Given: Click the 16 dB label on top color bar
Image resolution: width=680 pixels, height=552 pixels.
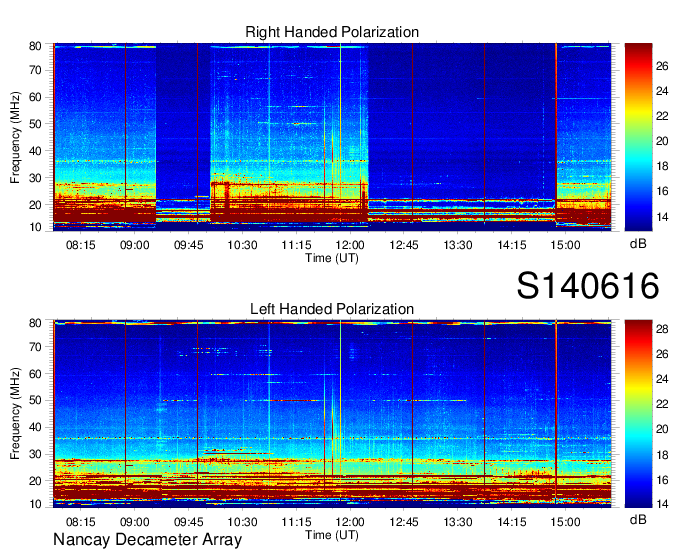Looking at the screenshot, I should point(662,192).
